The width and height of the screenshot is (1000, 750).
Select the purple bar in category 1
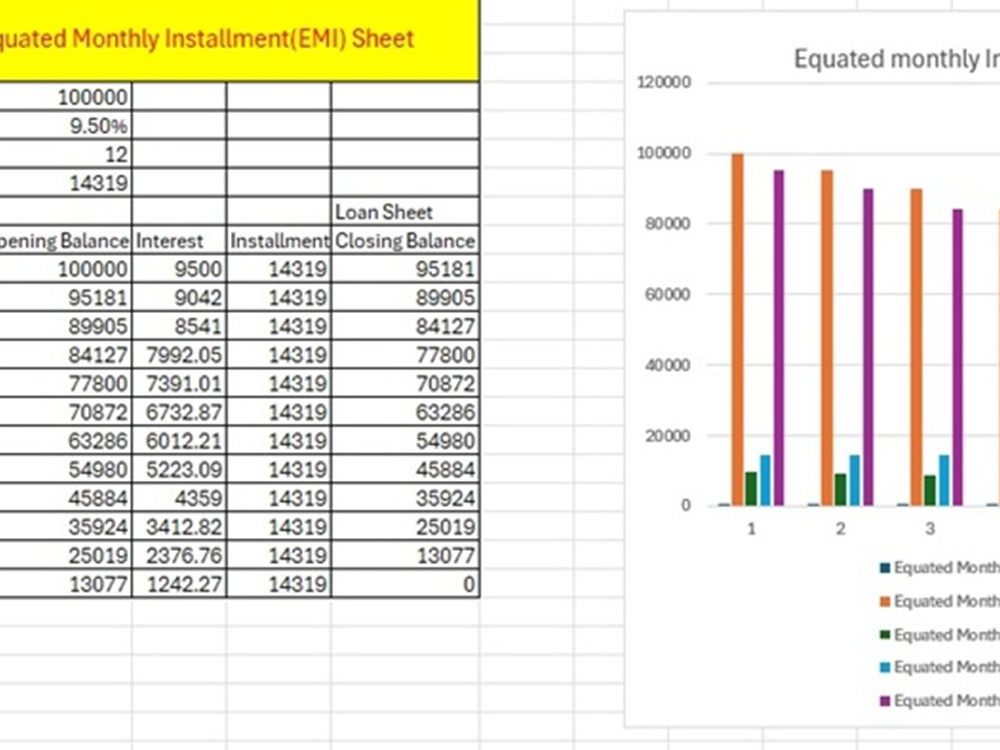click(779, 338)
